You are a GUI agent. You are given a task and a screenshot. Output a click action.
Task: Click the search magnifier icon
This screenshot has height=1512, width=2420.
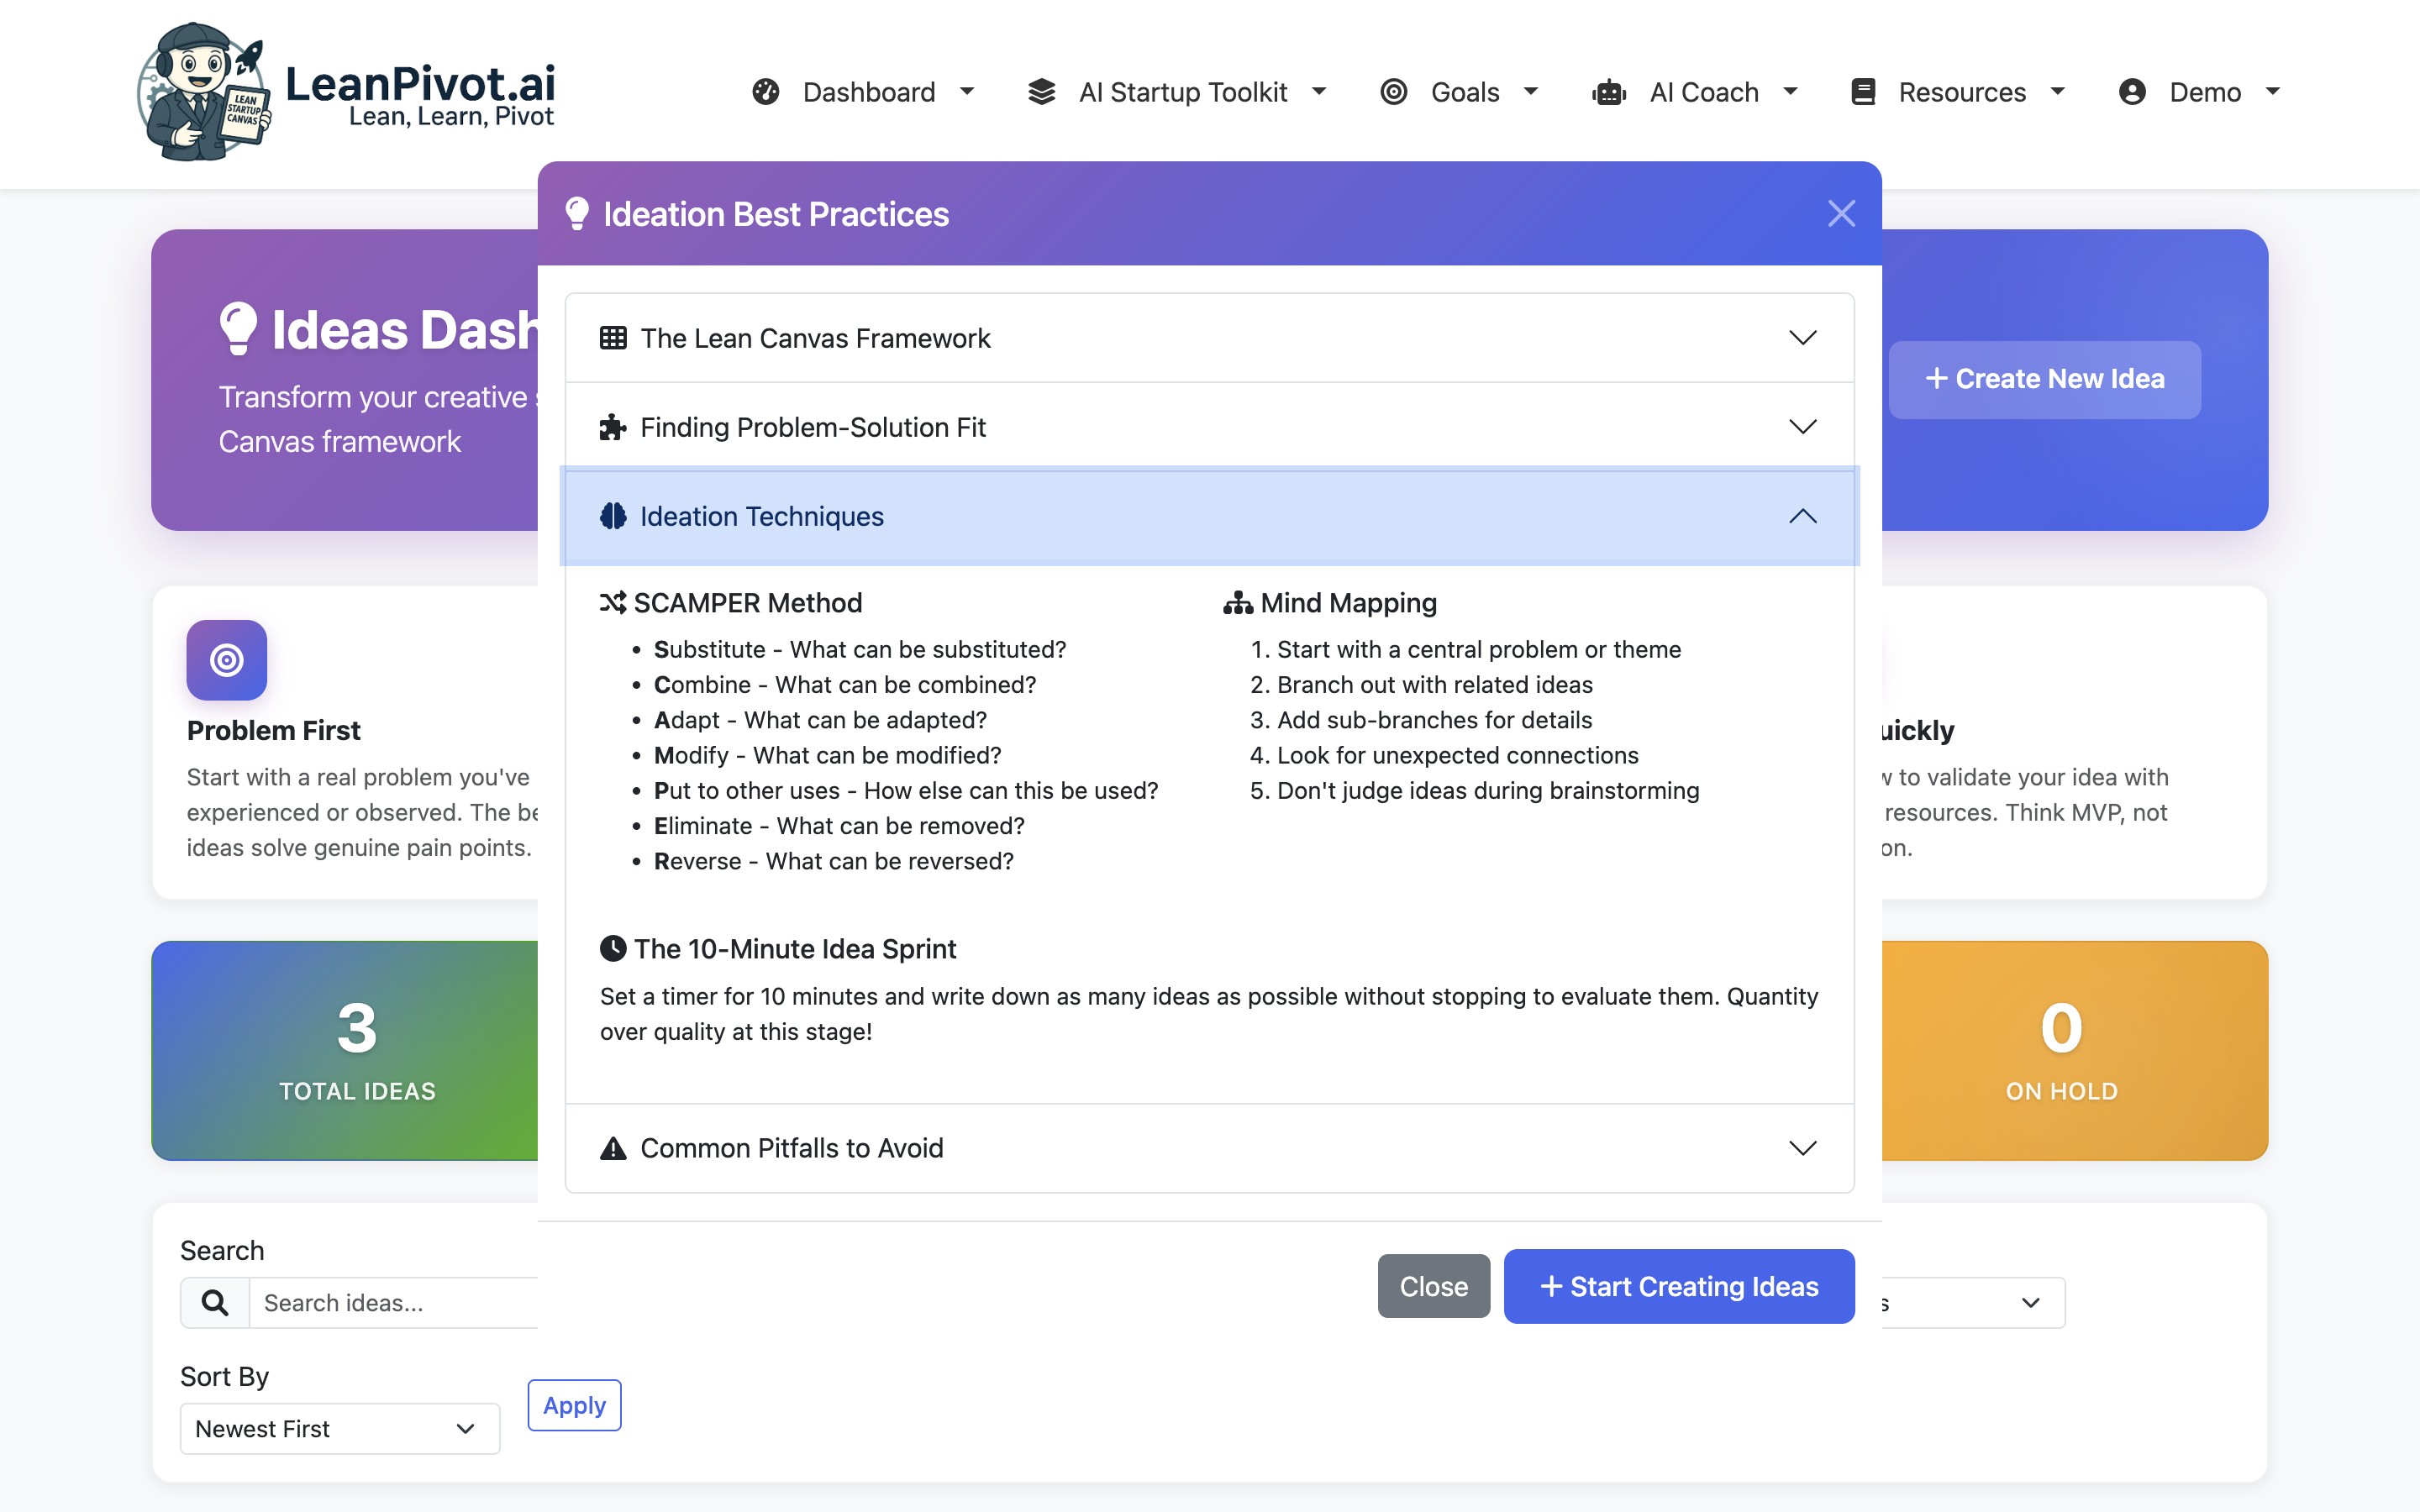tap(215, 1302)
